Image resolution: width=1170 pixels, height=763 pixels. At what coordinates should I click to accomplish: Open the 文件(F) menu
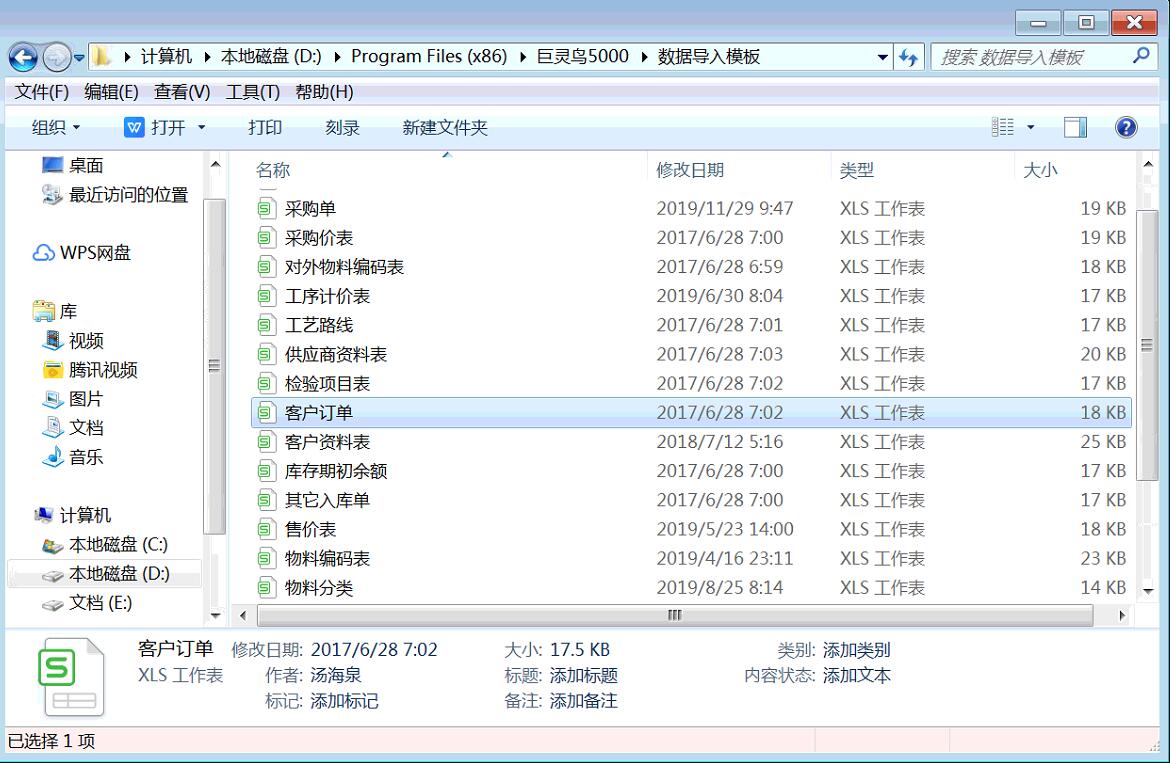coord(41,92)
